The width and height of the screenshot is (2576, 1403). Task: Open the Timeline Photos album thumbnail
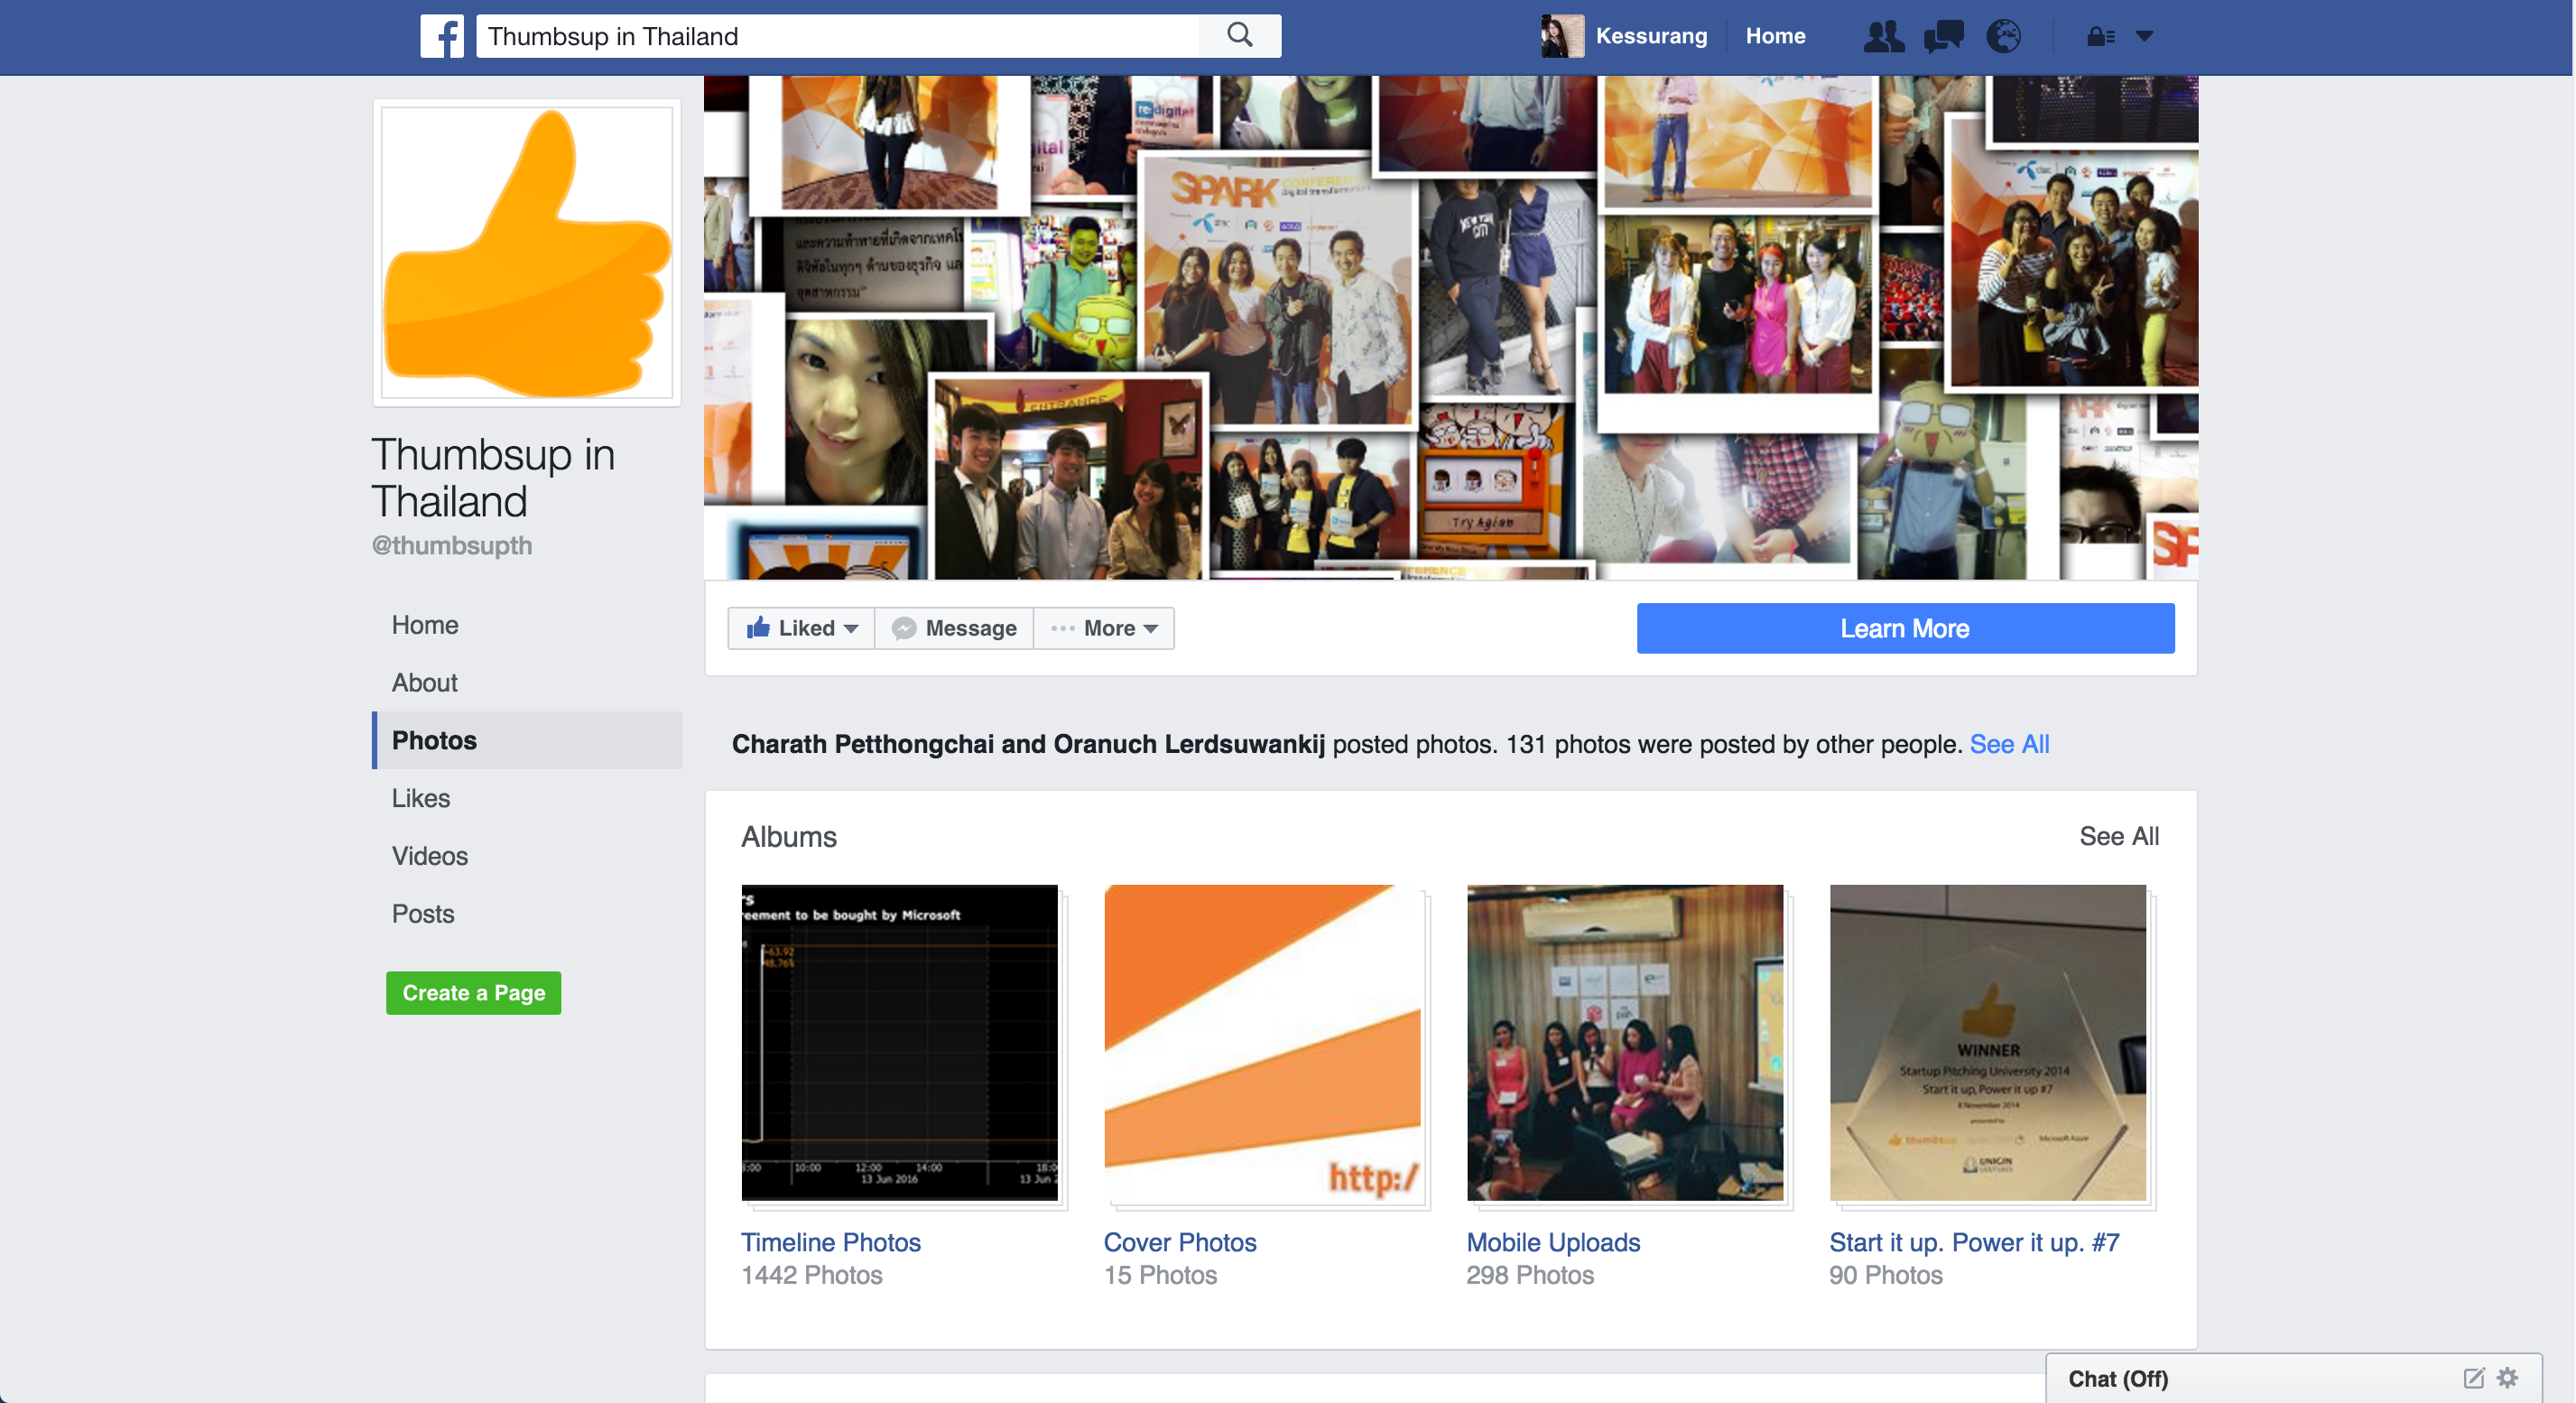[x=899, y=1042]
